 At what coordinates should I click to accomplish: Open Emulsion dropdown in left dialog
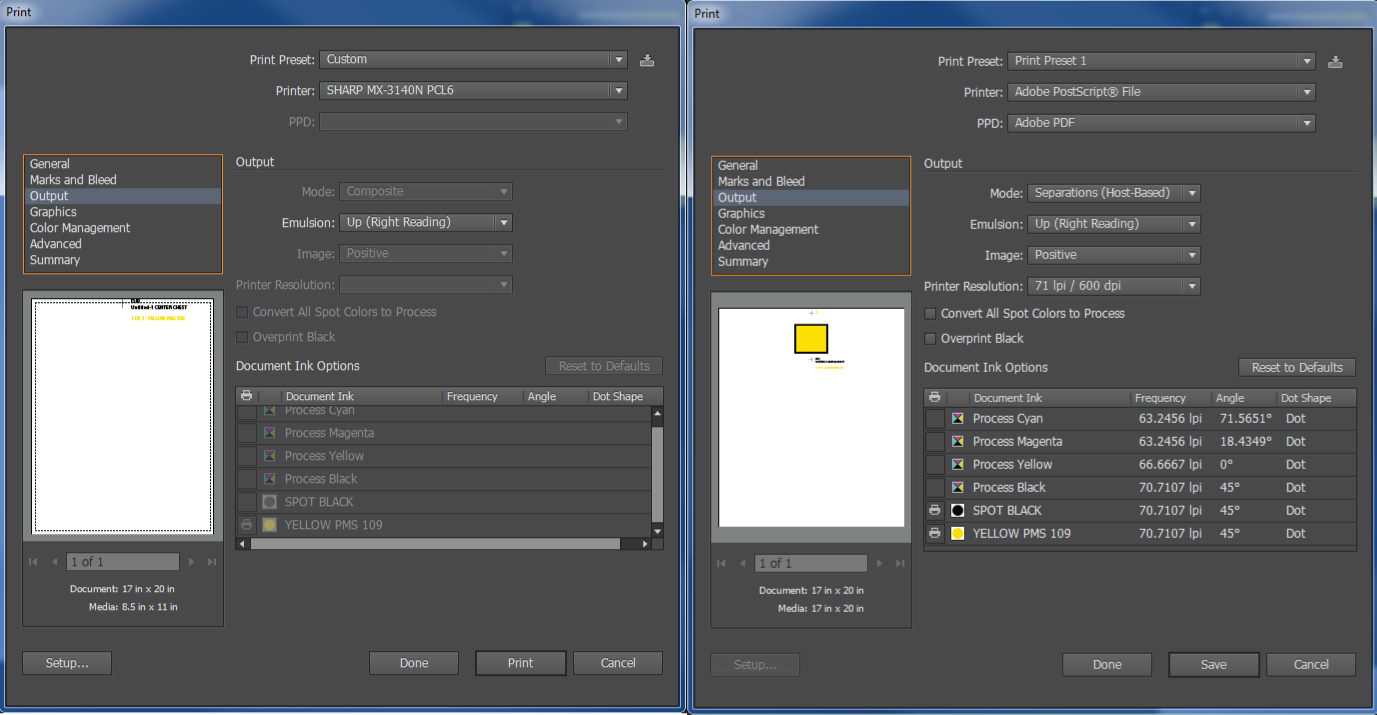coord(426,222)
